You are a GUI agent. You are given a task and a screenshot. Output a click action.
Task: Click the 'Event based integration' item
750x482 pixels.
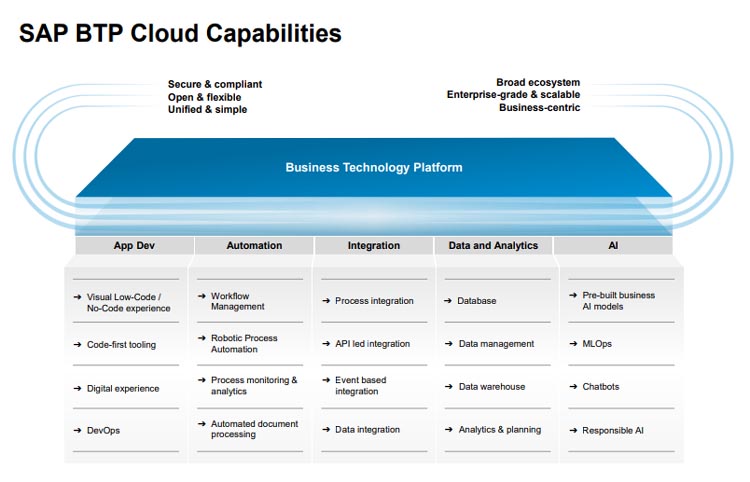[360, 385]
